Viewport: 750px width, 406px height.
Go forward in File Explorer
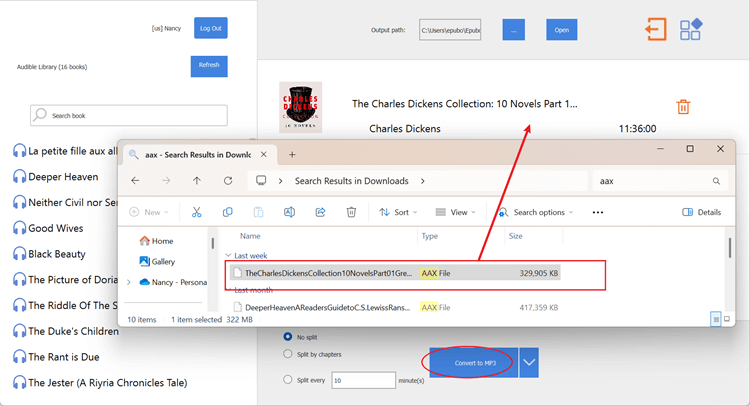[166, 181]
